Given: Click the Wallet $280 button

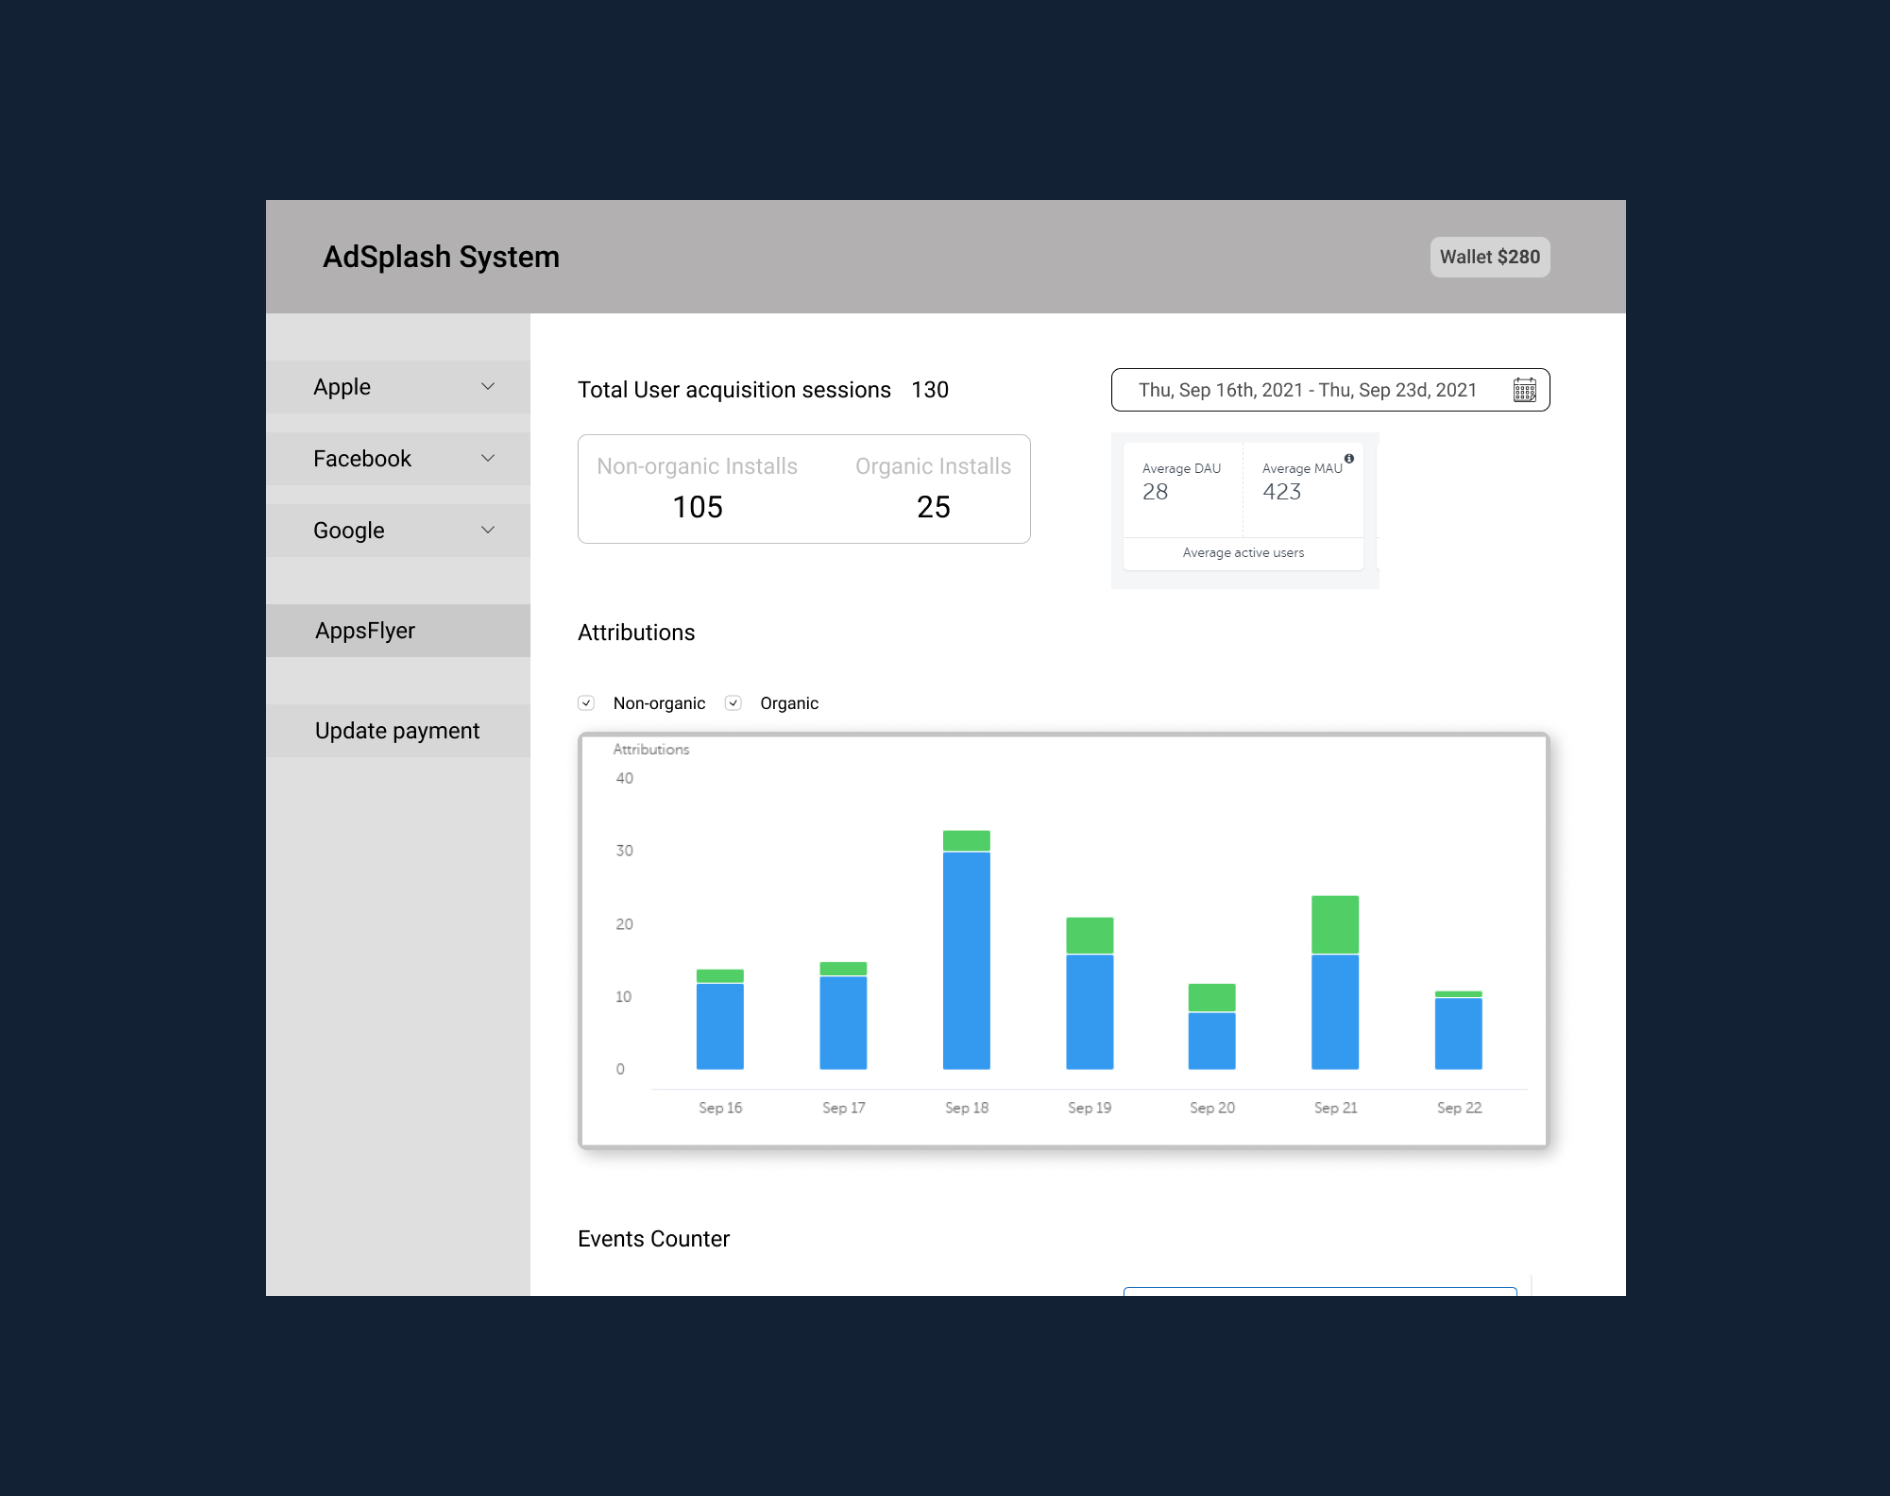Looking at the screenshot, I should 1490,257.
